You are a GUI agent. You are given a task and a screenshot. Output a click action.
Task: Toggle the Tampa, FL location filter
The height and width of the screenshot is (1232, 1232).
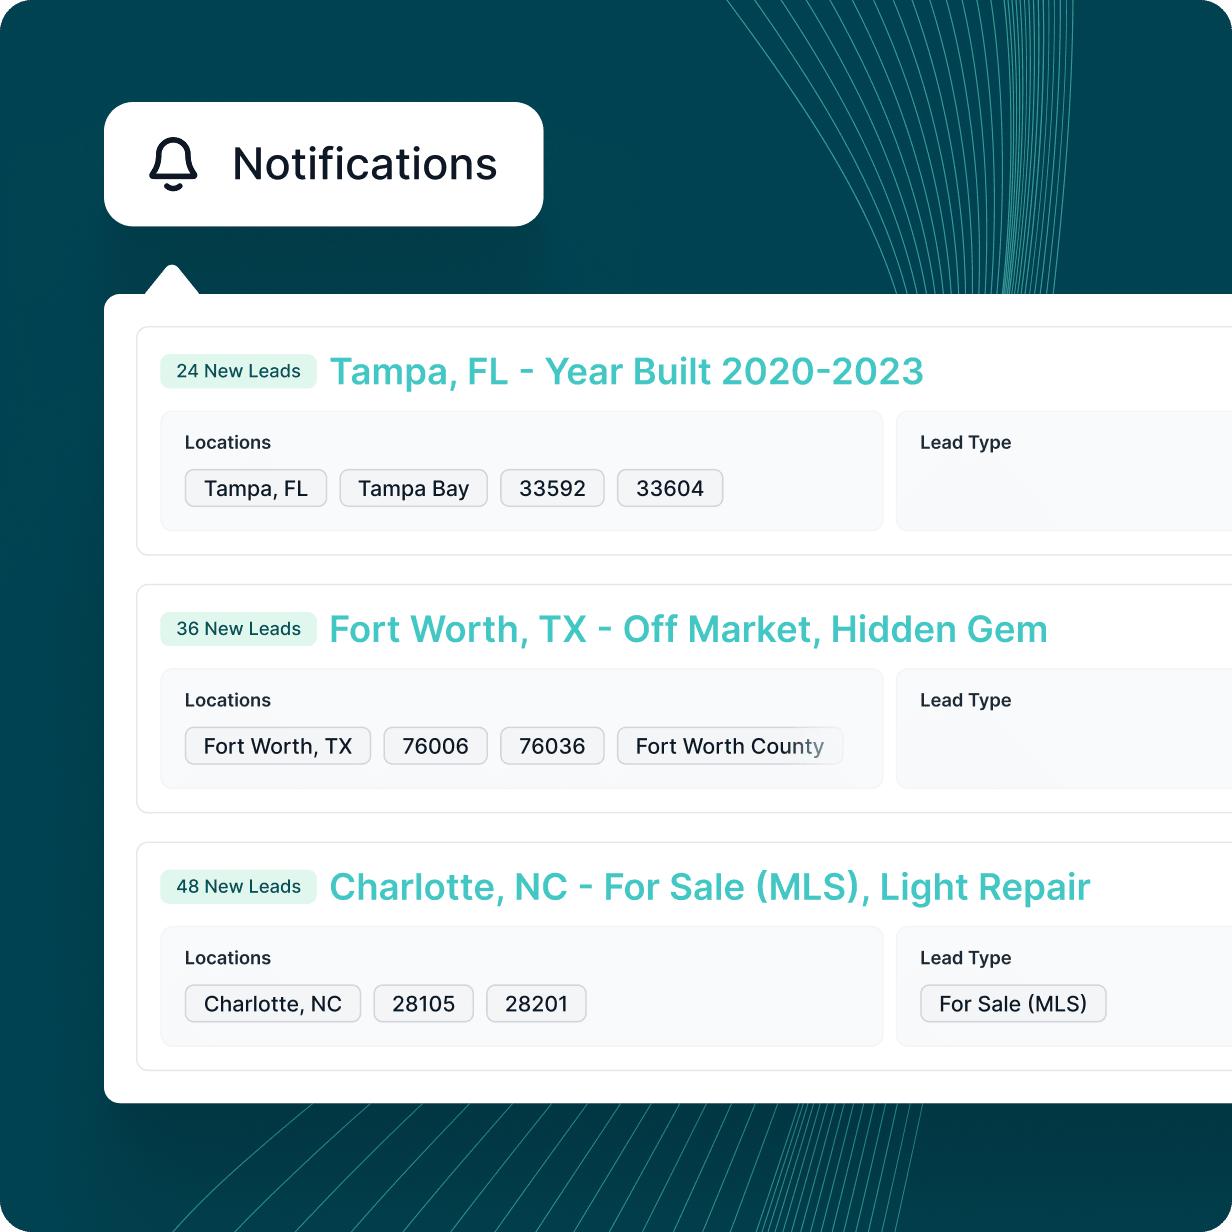coord(255,488)
